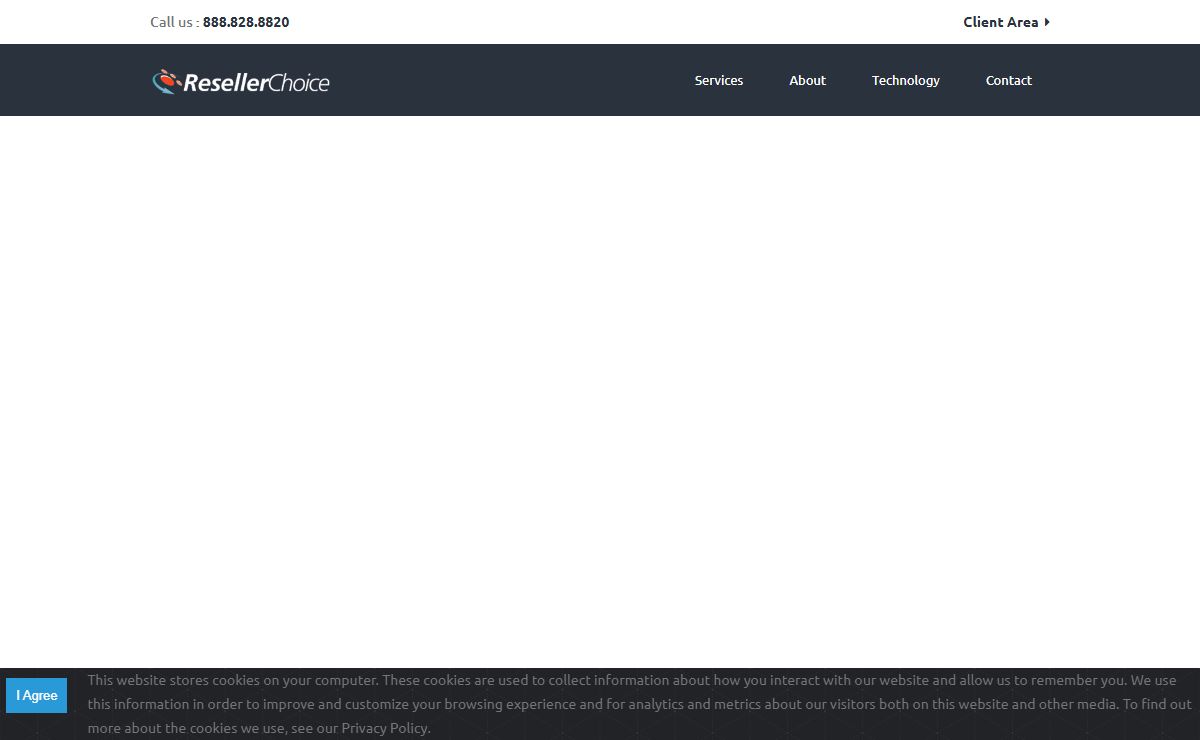Click the 'Call us :' label
The image size is (1200, 740).
175,22
